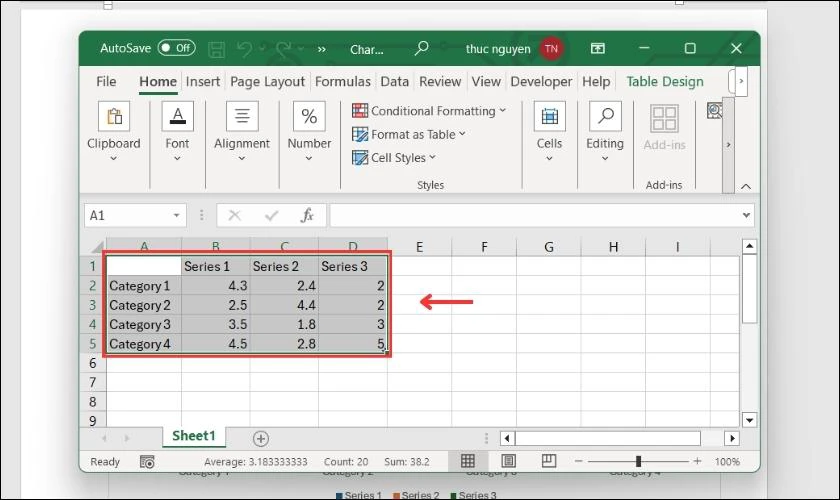
Task: Click the Save disk icon
Action: (x=216, y=50)
